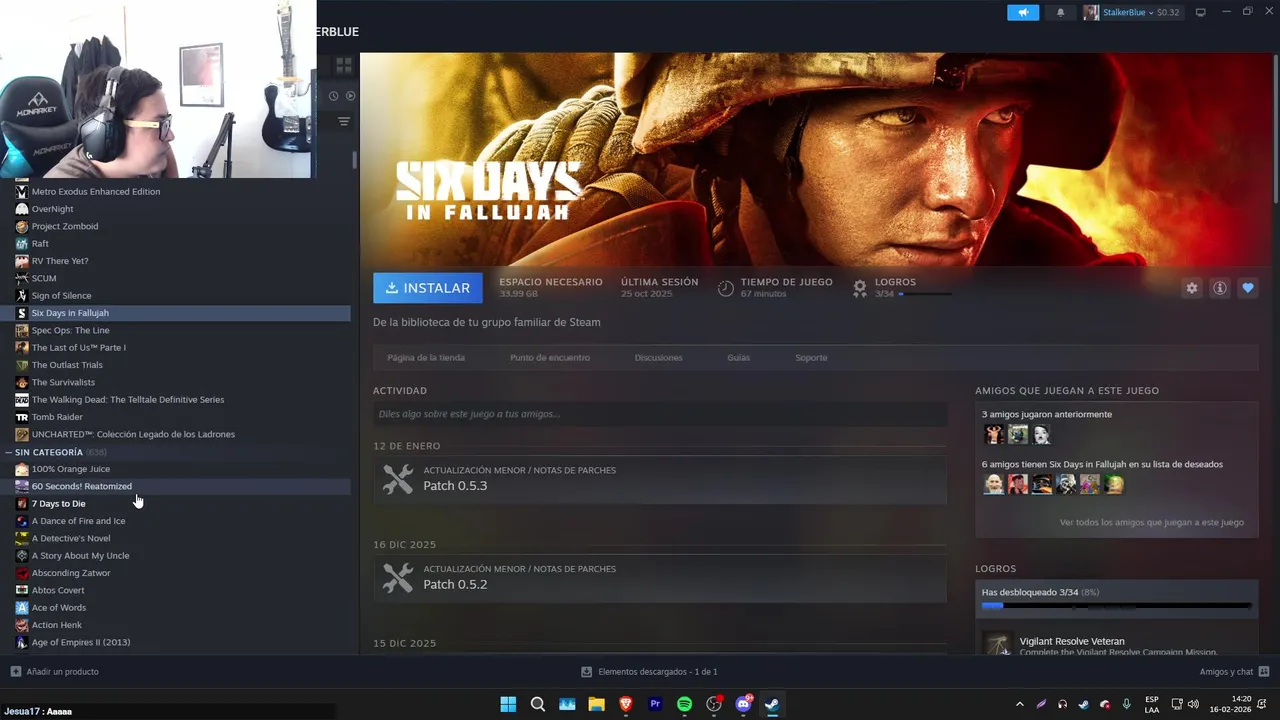The width and height of the screenshot is (1280, 720).
Task: Click the SCUM game icon
Action: [22, 278]
